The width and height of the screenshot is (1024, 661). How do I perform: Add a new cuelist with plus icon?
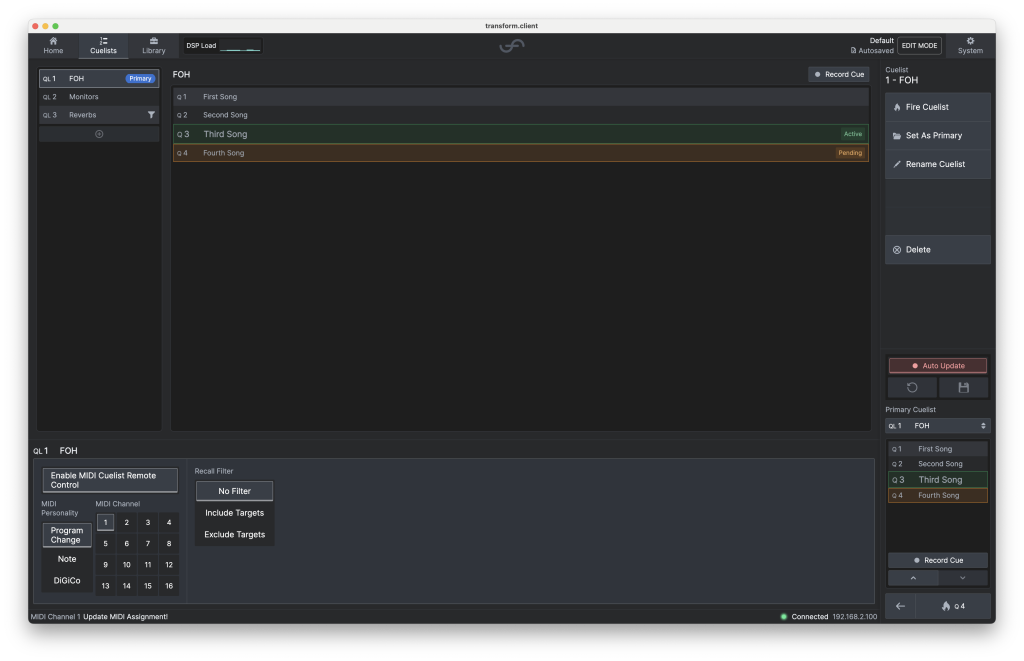[99, 134]
